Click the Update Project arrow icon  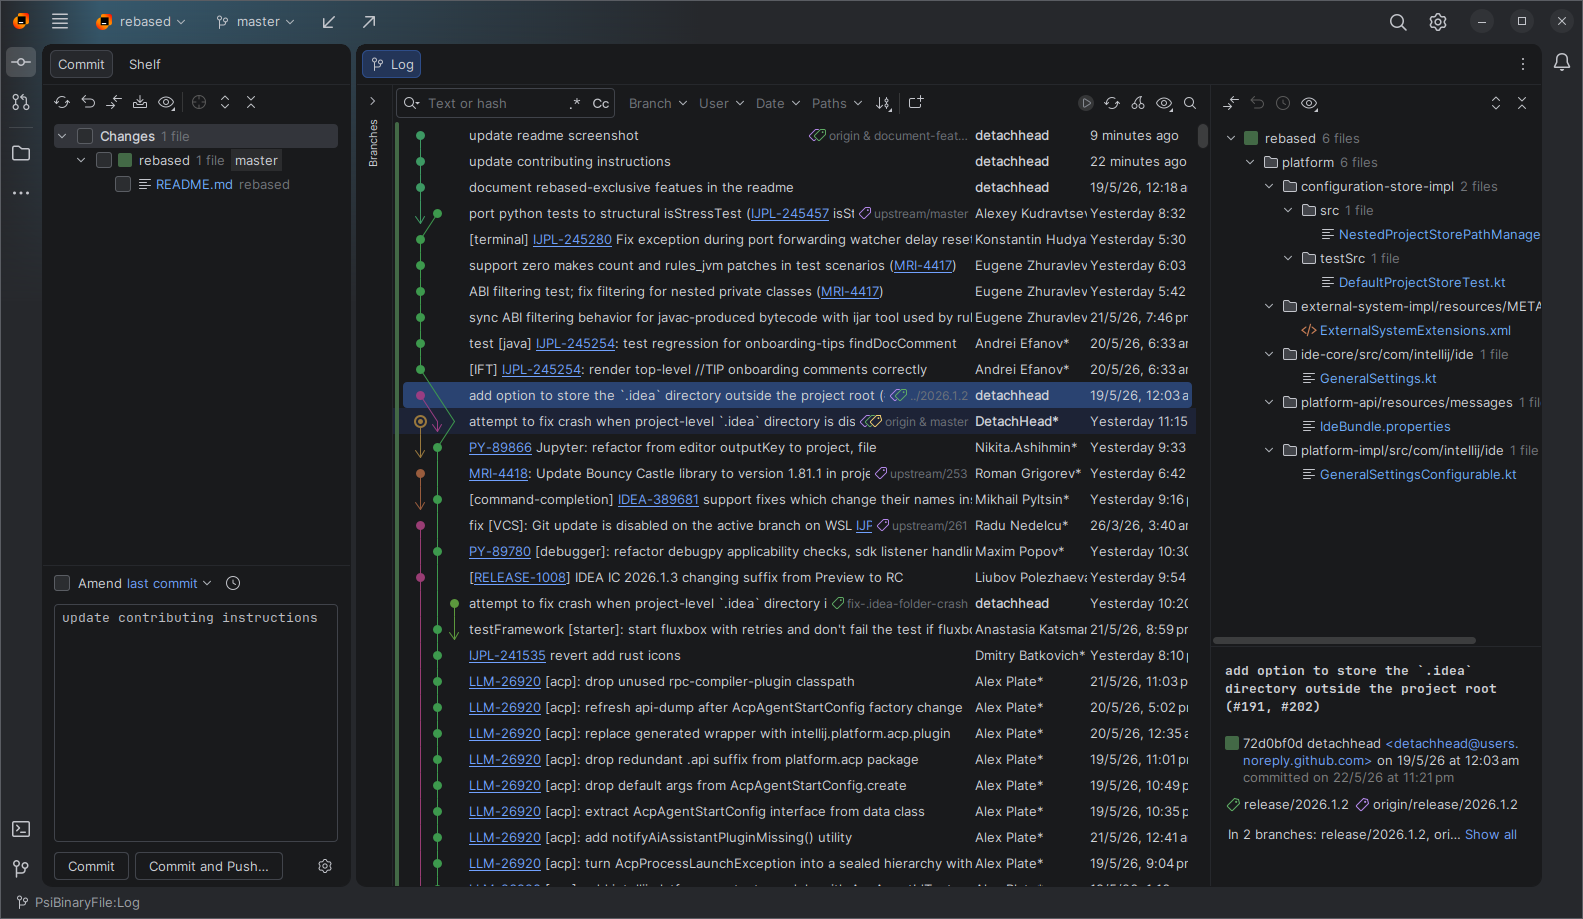coord(329,21)
